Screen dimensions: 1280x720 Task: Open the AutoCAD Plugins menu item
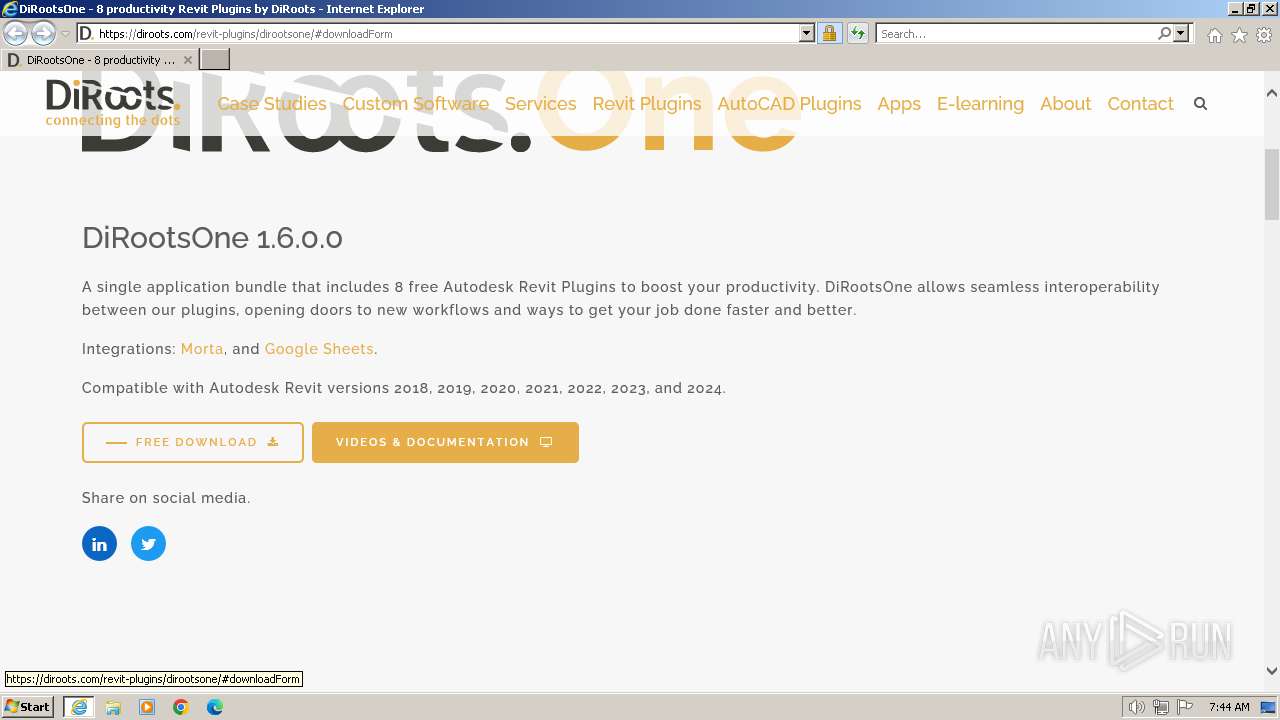coord(789,104)
